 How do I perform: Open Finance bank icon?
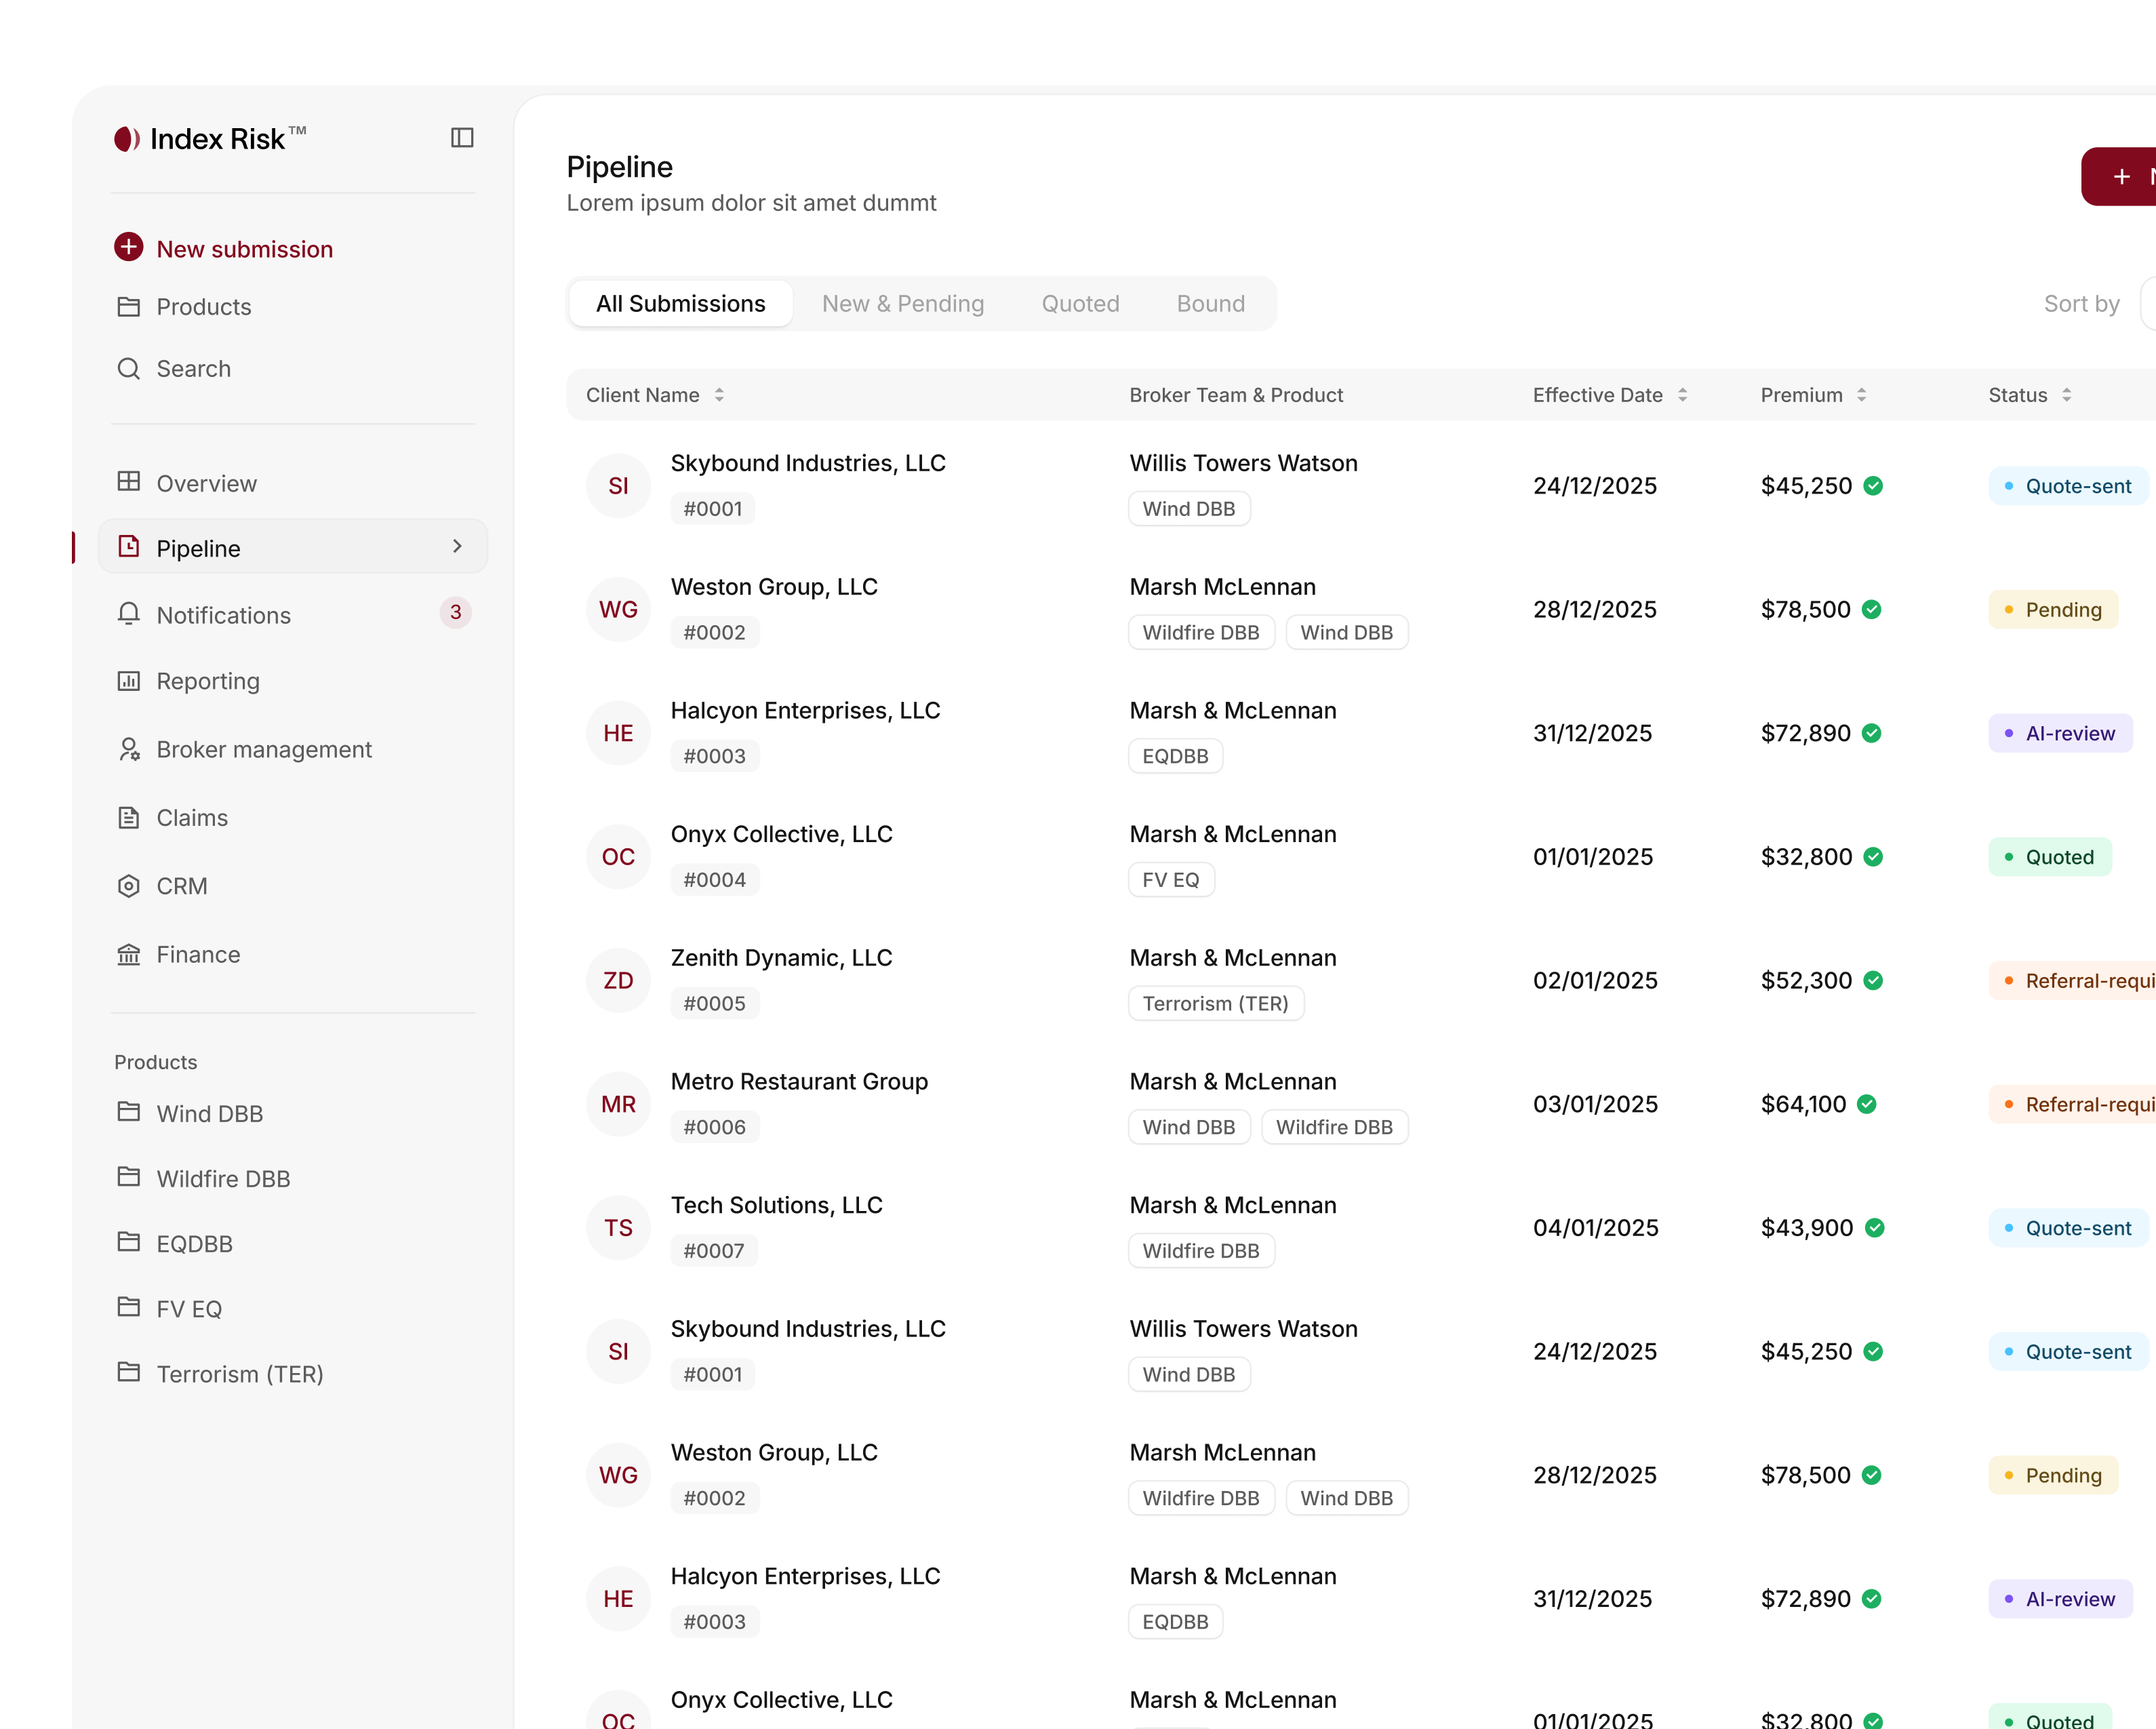128,954
